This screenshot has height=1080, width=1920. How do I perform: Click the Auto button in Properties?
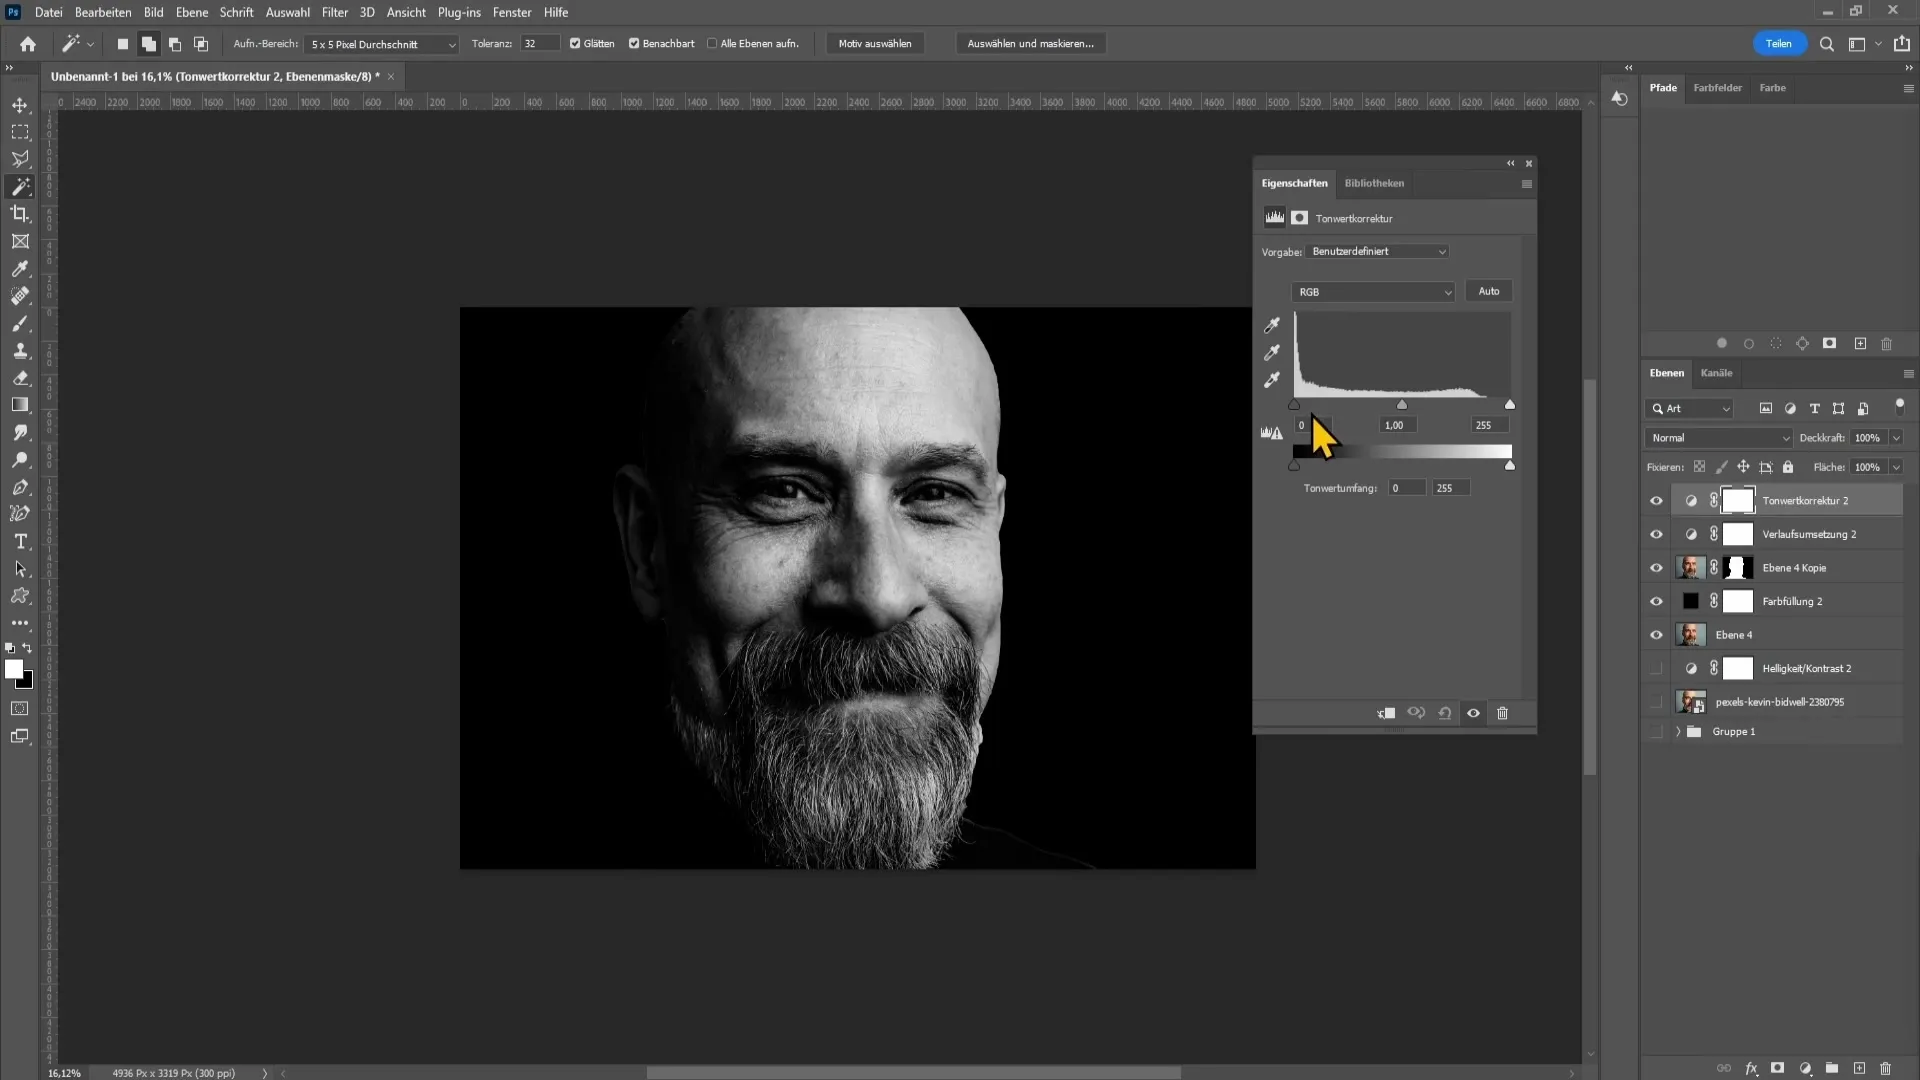[x=1487, y=290]
